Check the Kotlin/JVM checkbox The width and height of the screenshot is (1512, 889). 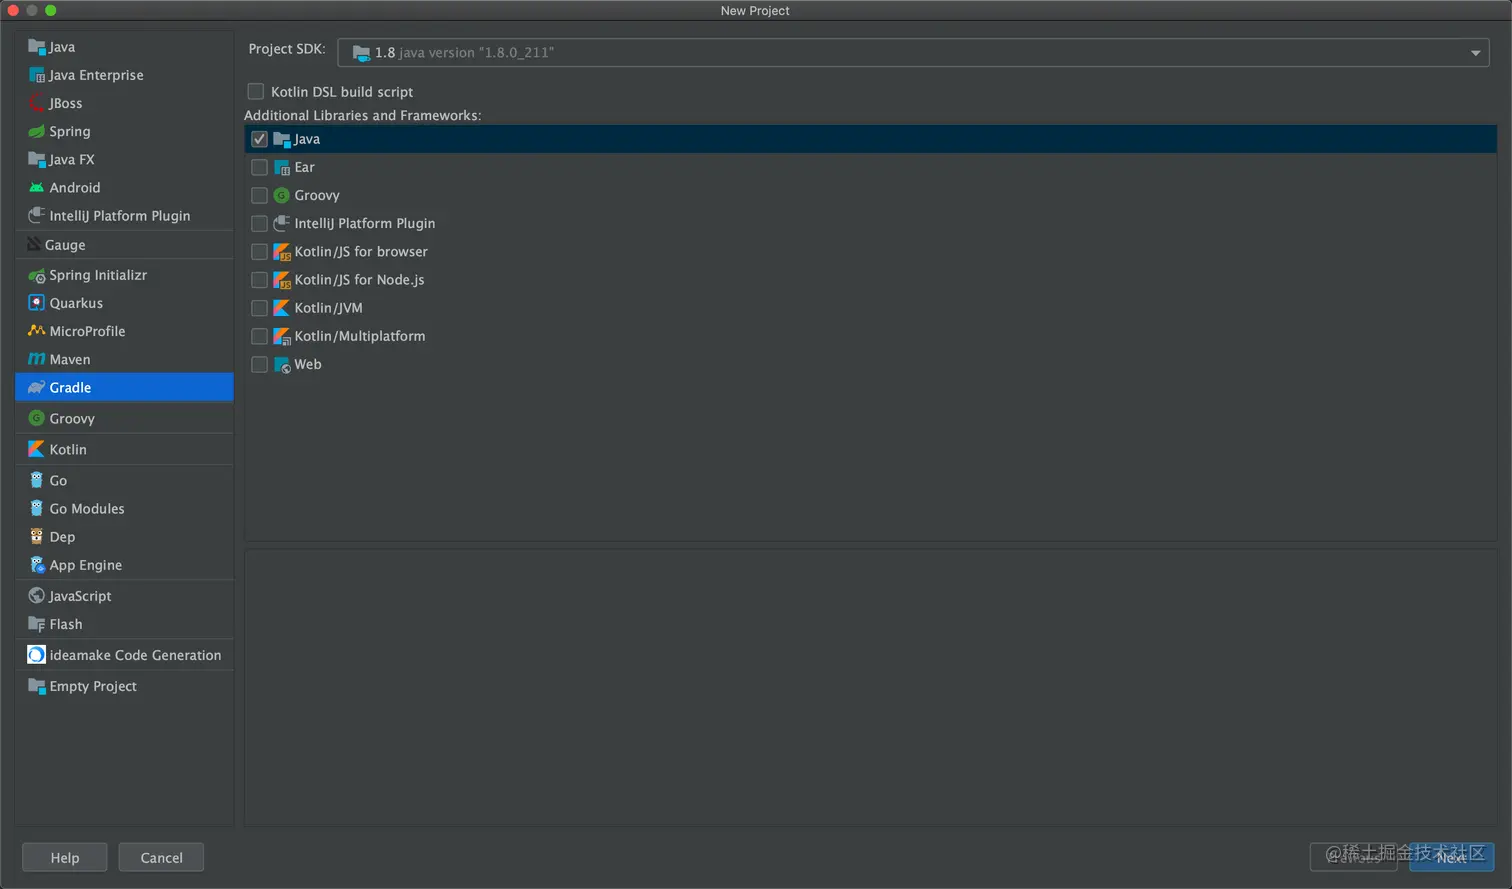point(260,308)
